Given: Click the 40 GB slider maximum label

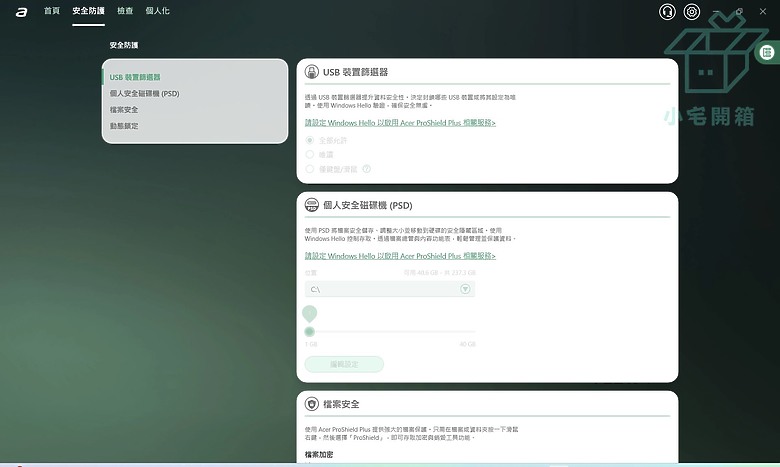Looking at the screenshot, I should pyautogui.click(x=468, y=344).
